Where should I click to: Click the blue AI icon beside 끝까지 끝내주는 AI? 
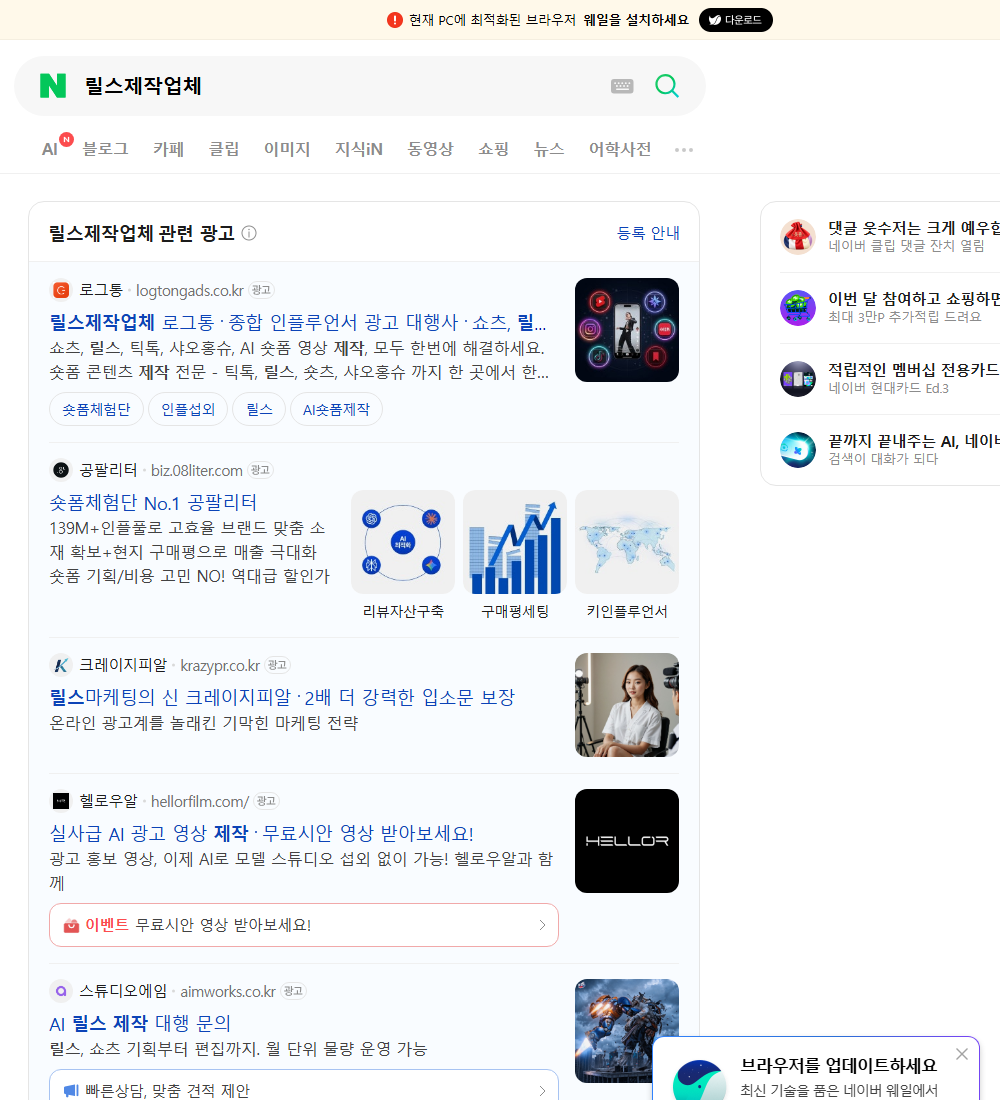tap(798, 450)
